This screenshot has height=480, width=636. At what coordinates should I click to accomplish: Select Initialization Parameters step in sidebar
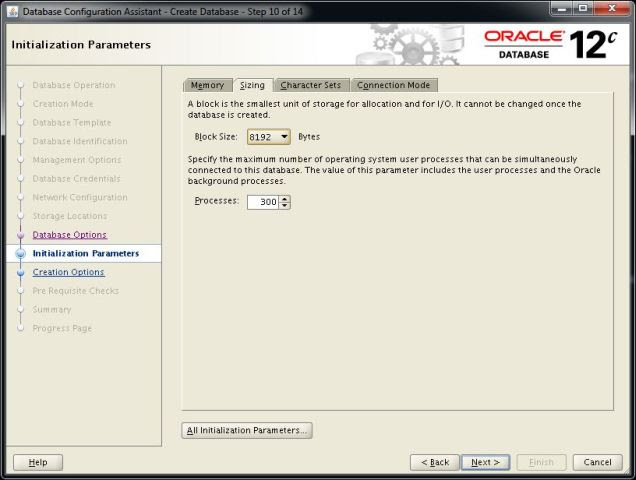pyautogui.click(x=86, y=254)
